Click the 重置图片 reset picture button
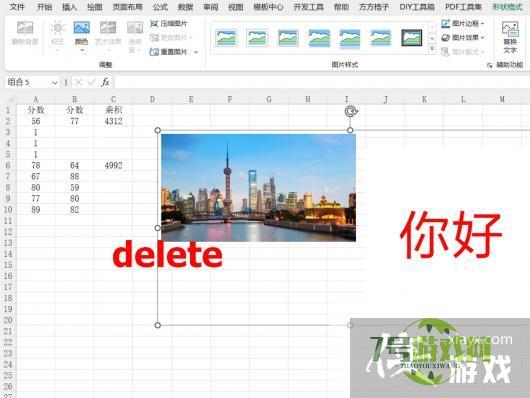This screenshot has height=398, width=530. [x=169, y=52]
